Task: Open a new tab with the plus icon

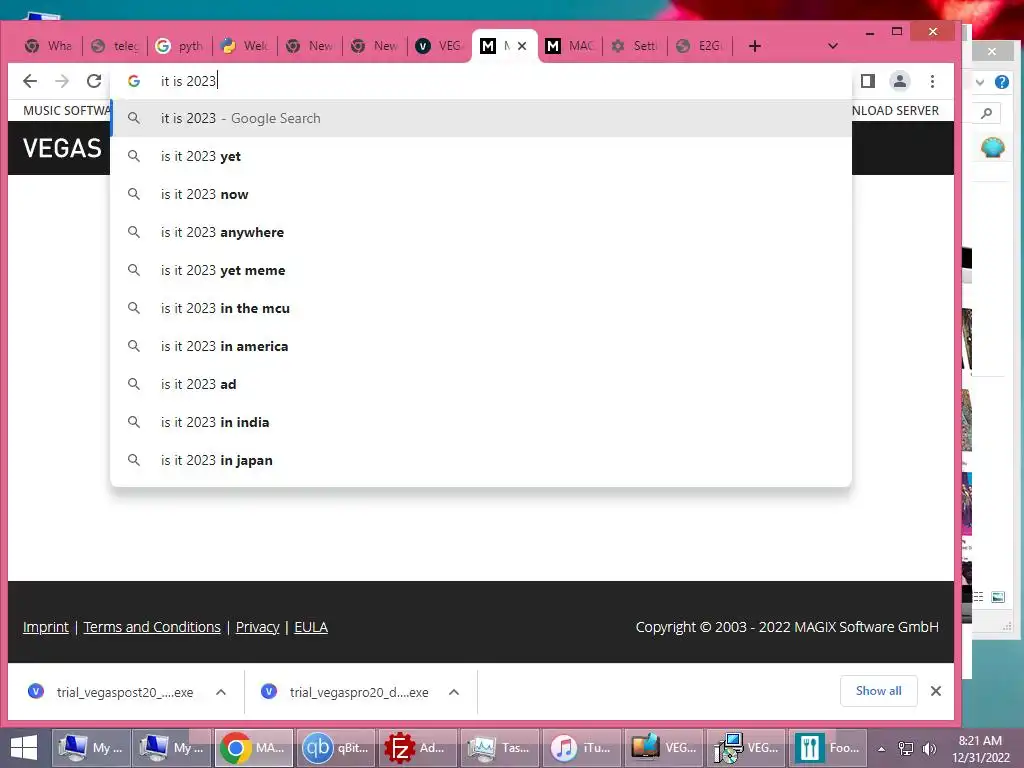Action: tap(754, 46)
